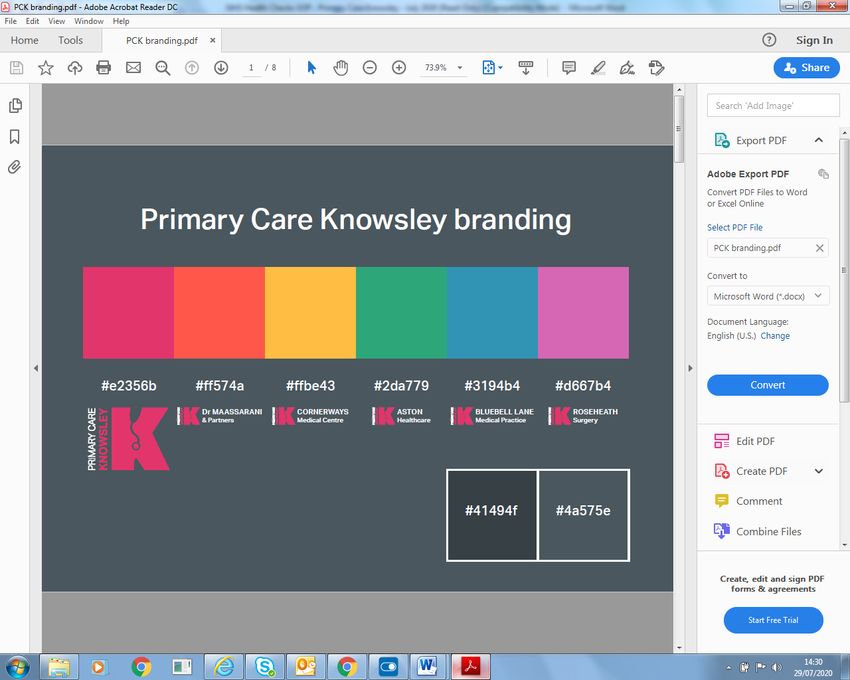This screenshot has height=680, width=850.
Task: Click the Sign In link
Action: tap(814, 40)
